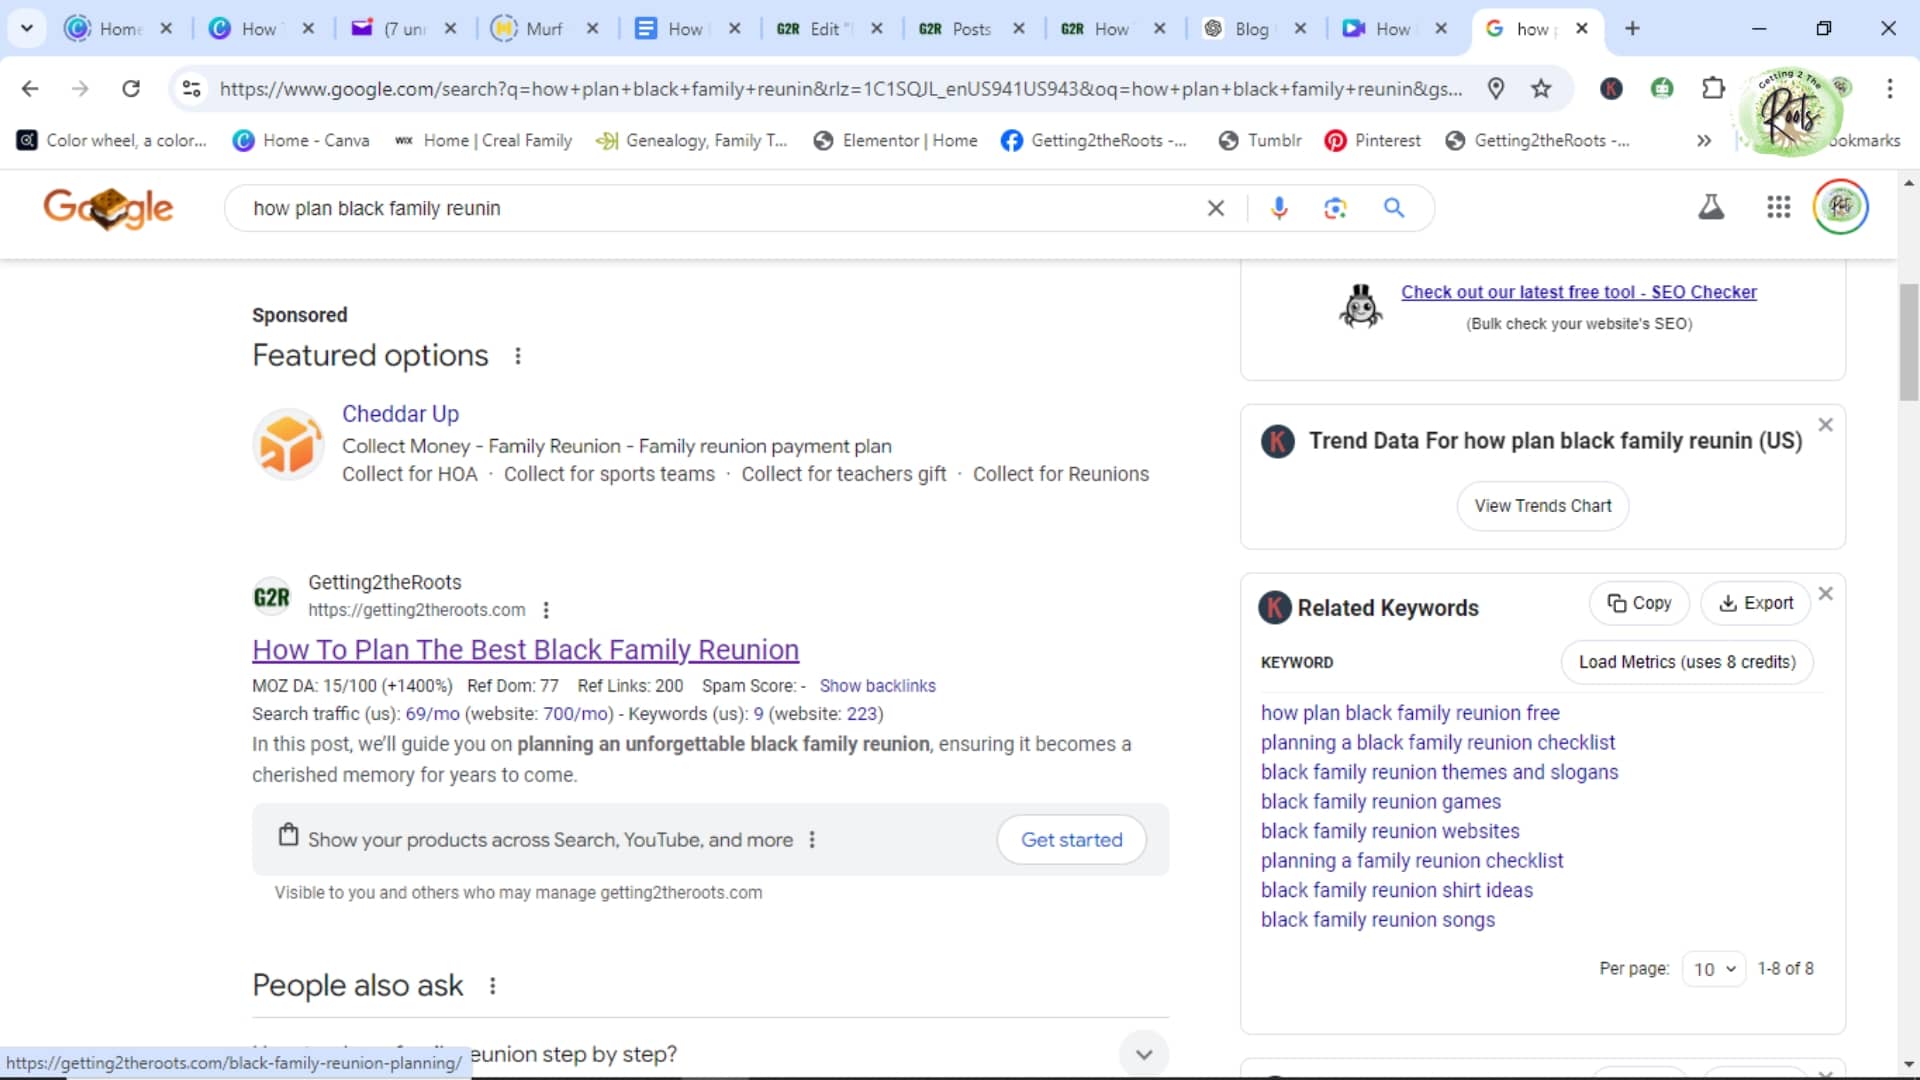Click the View Trends Chart button
Viewport: 1920px width, 1080px height.
point(1543,505)
